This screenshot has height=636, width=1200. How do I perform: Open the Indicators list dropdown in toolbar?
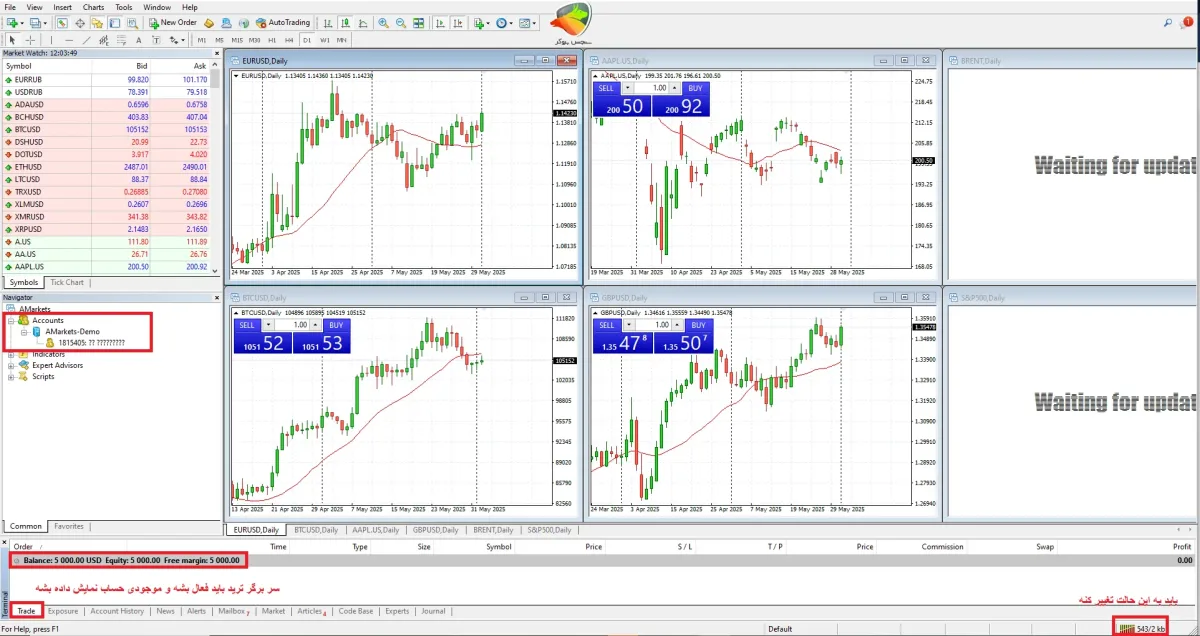tap(482, 22)
